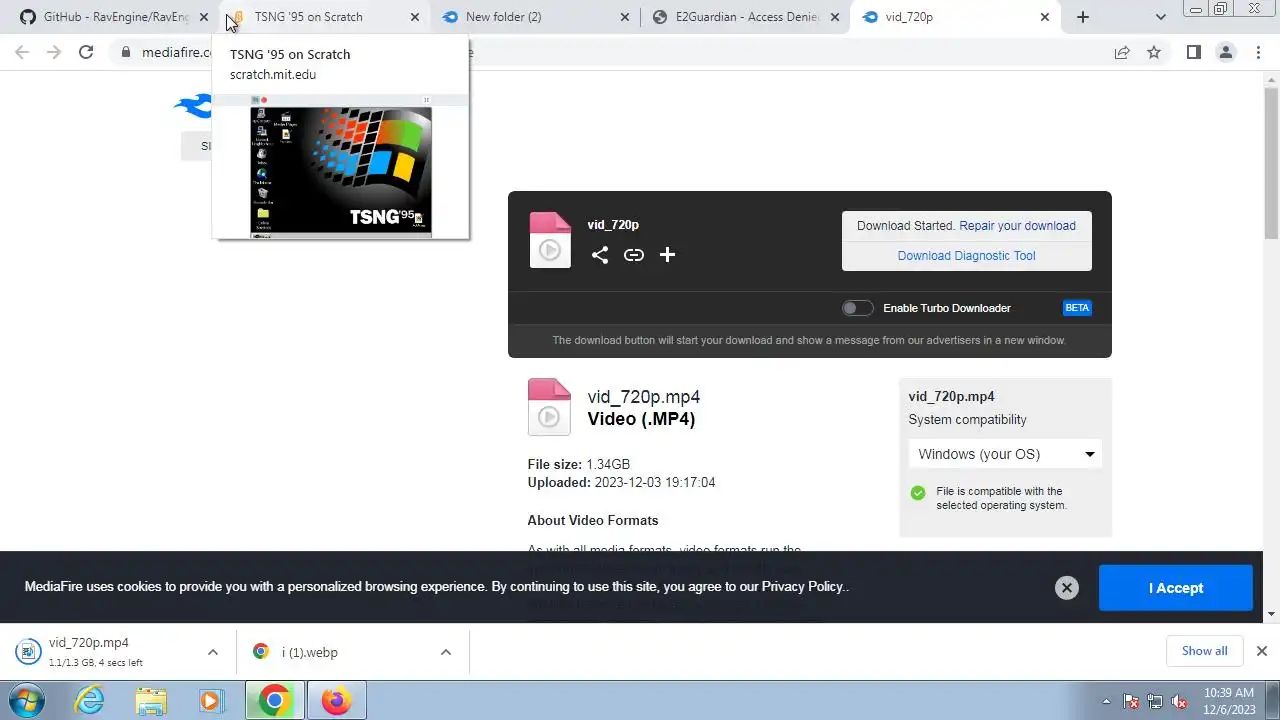
Task: Click scrollbar down arrow
Action: (1271, 614)
